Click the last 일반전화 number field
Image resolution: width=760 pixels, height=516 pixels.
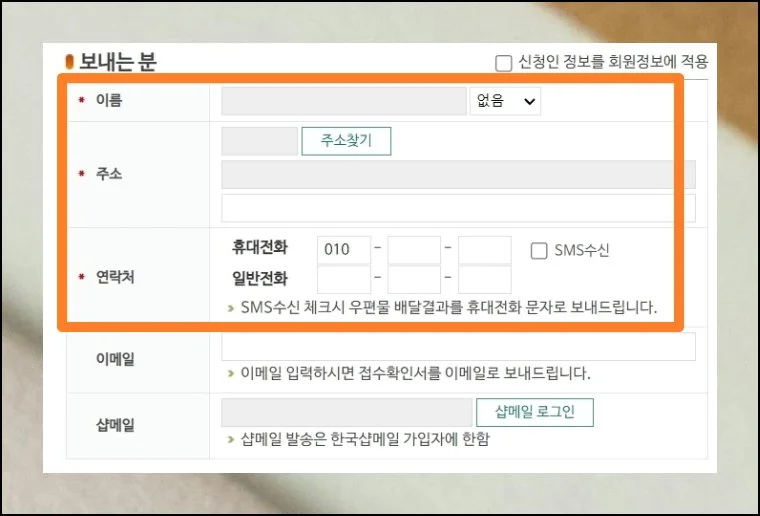[484, 279]
